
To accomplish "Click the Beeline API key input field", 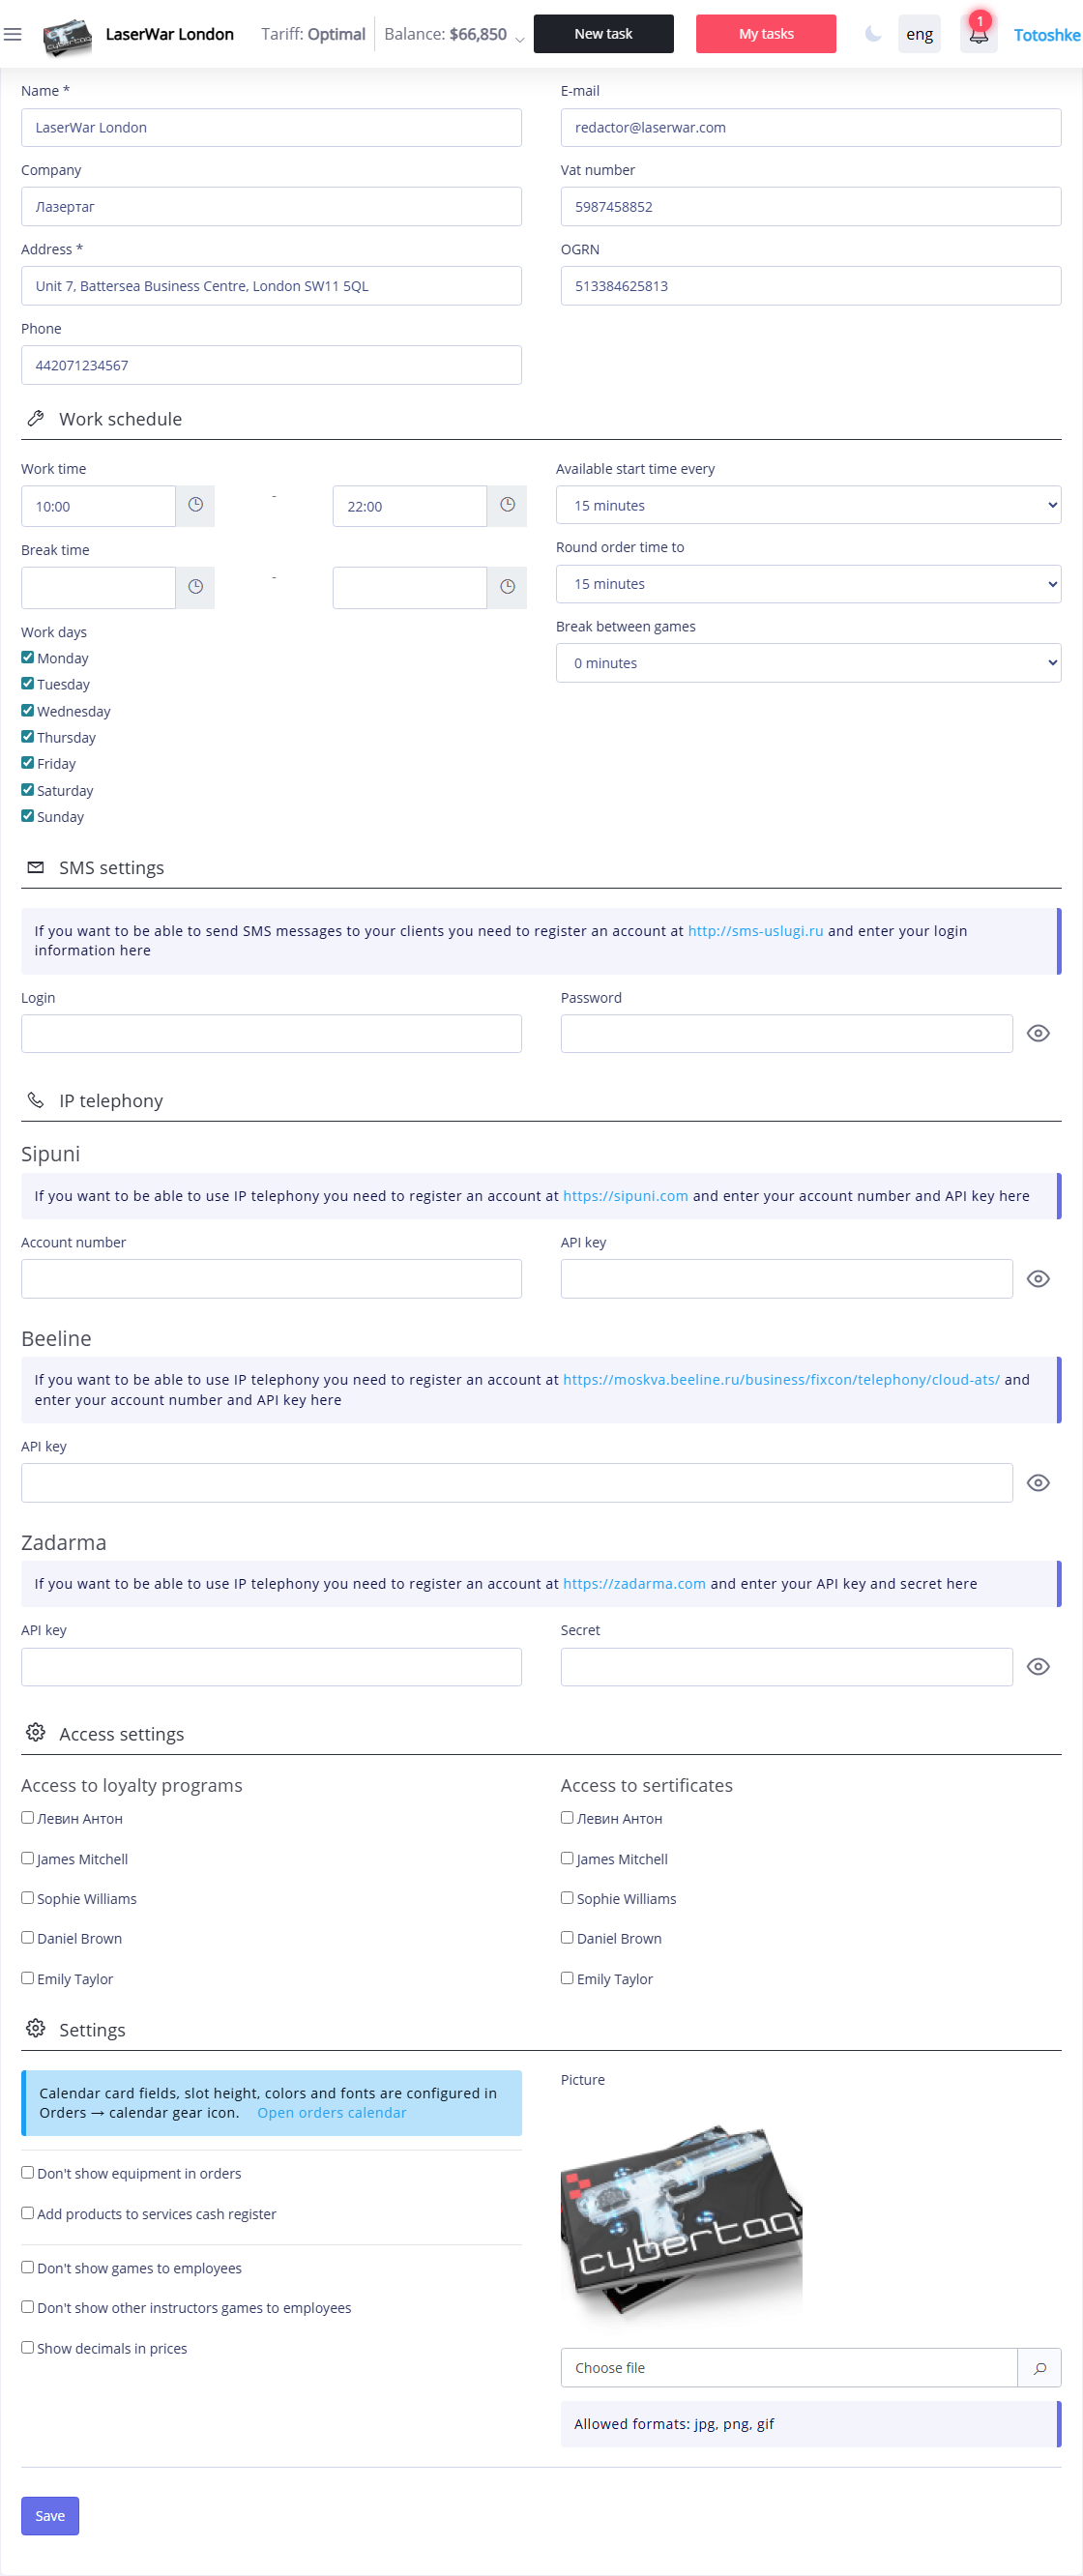I will pyautogui.click(x=516, y=1482).
